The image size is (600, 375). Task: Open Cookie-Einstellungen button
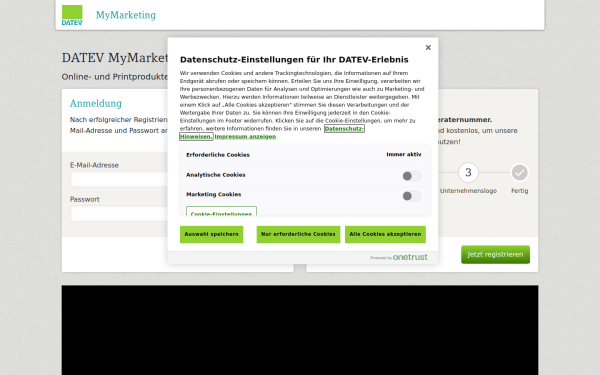point(221,211)
